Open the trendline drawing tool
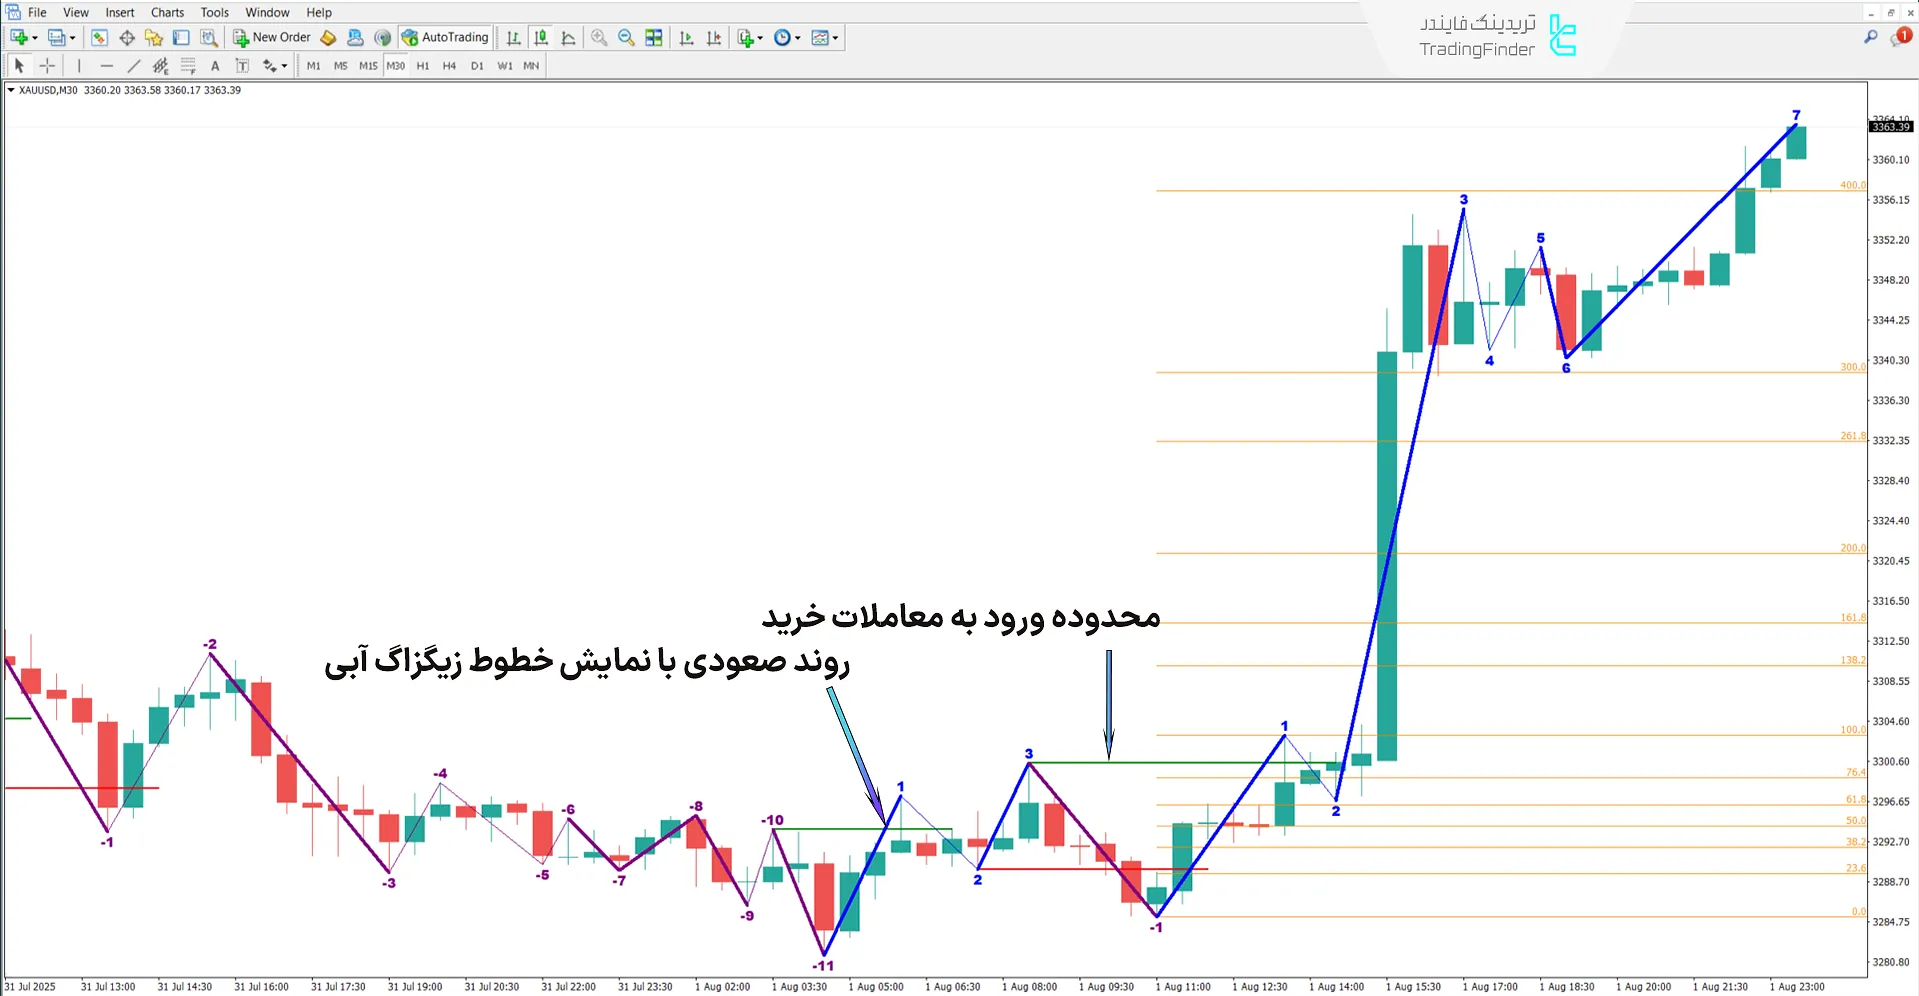The height and width of the screenshot is (996, 1919). pos(134,65)
